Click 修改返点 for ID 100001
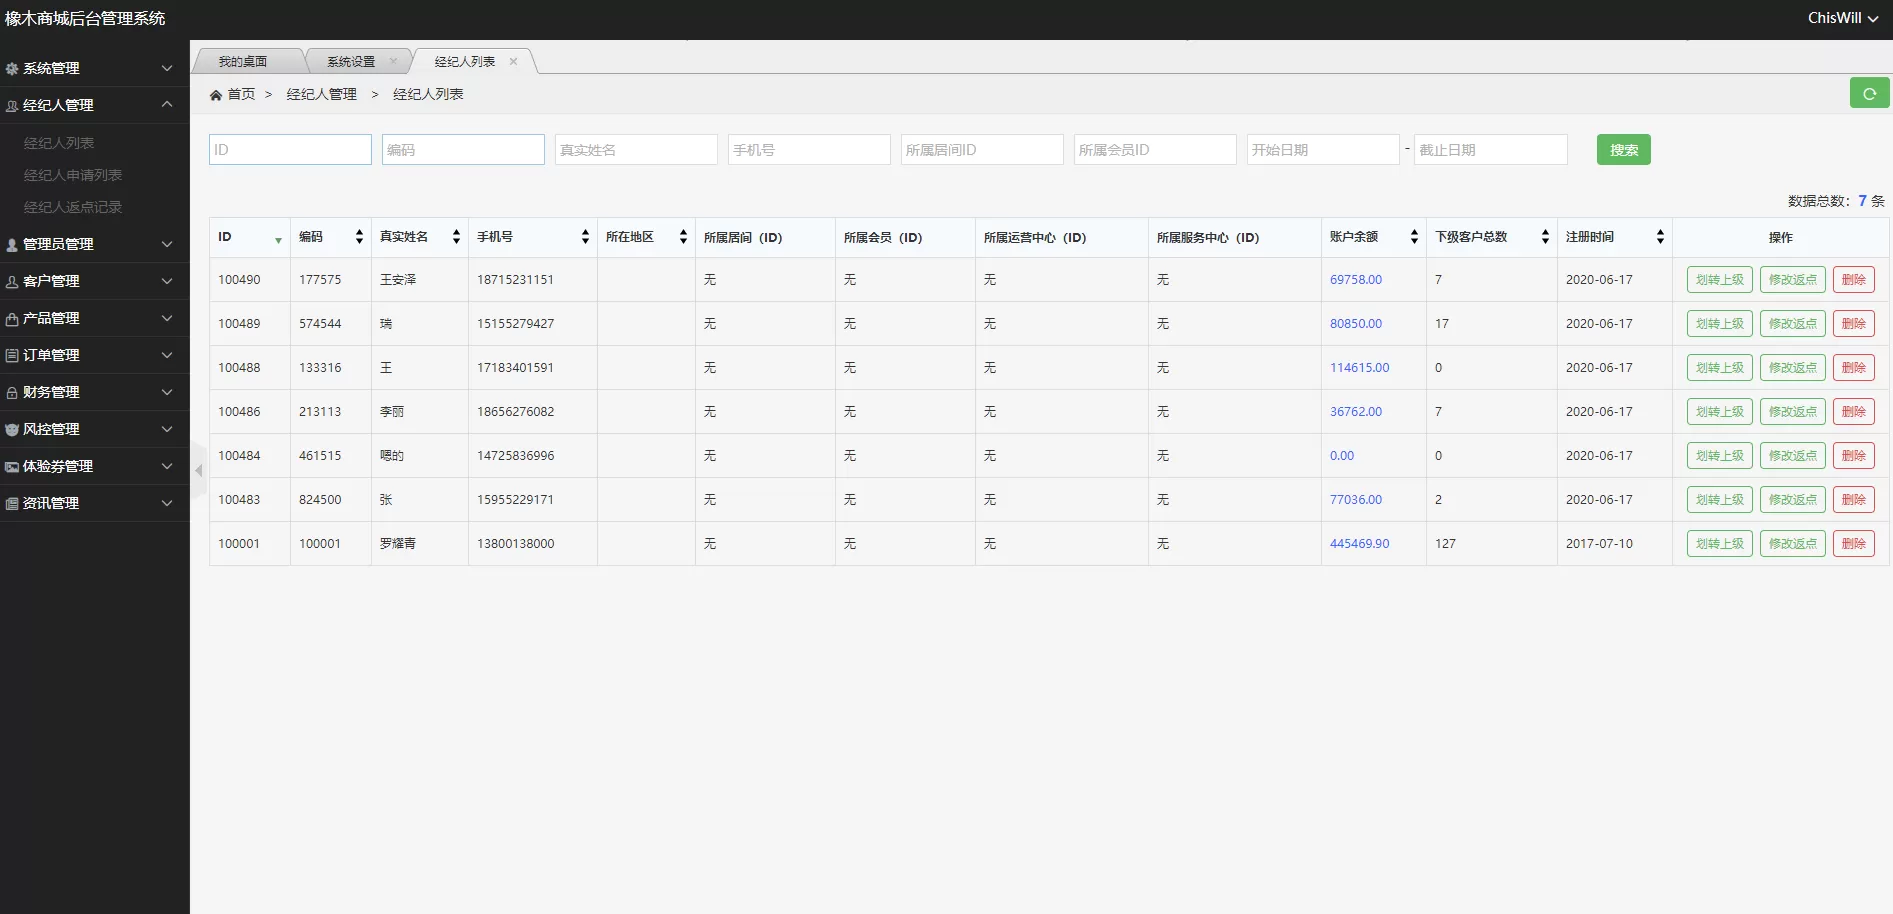Screen dimensions: 1893x914 (x=1792, y=544)
